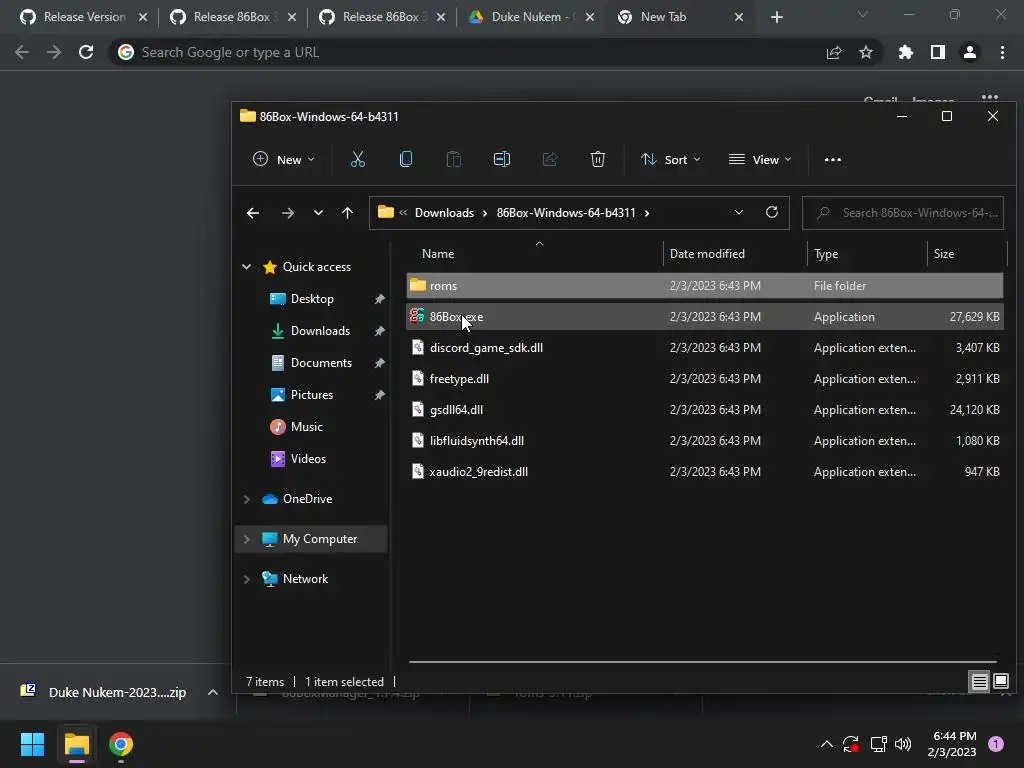1024x768 pixels.
Task: Share this page icon in address bar
Action: click(x=834, y=52)
